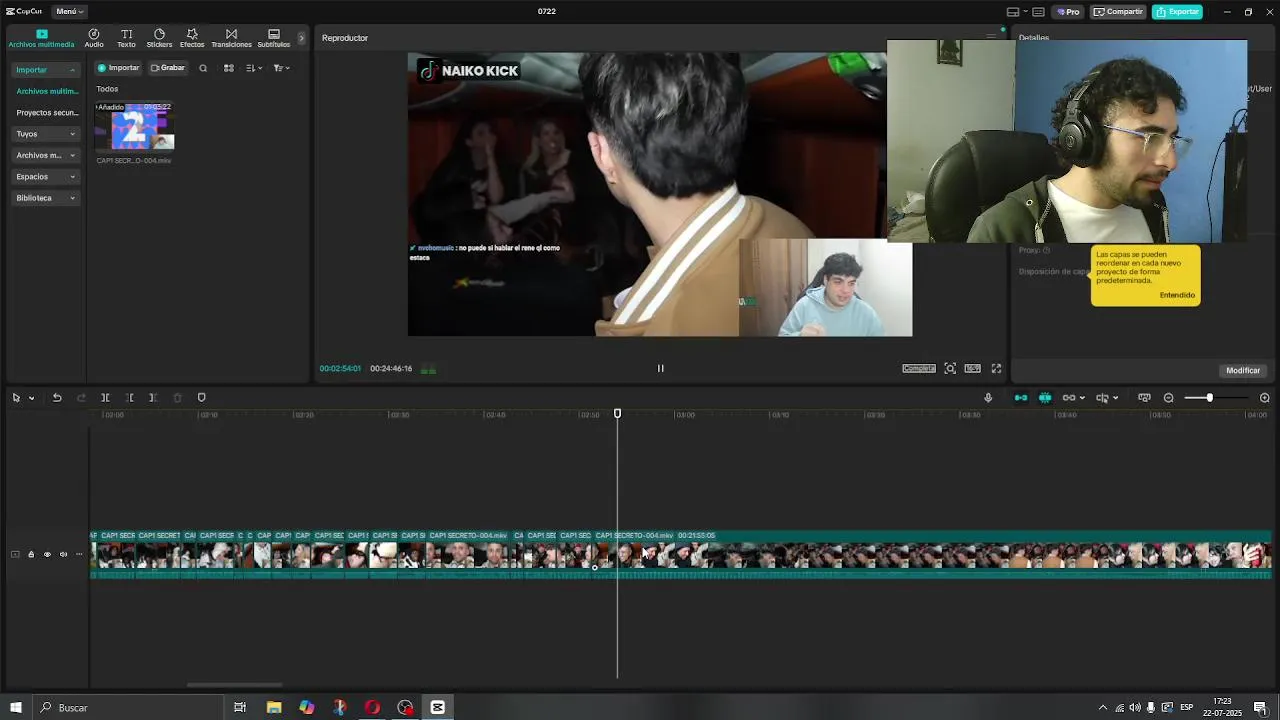This screenshot has width=1280, height=720.
Task: Open the Audio tab
Action: click(x=94, y=38)
